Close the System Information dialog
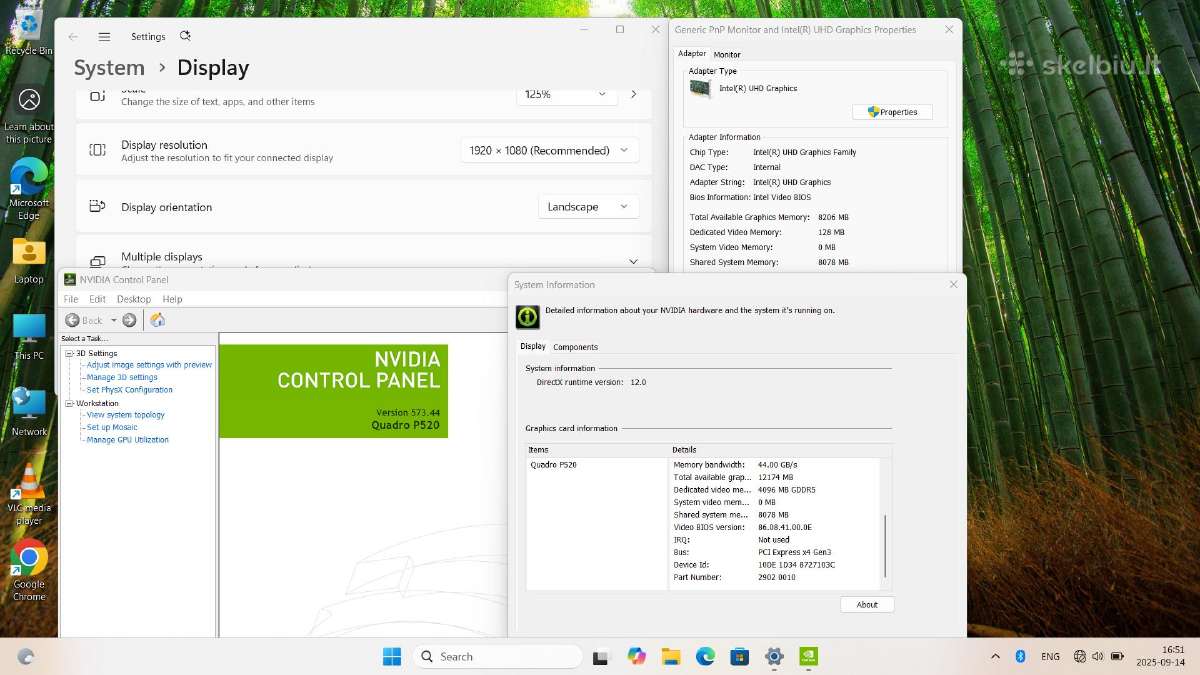The height and width of the screenshot is (675, 1200). tap(953, 285)
